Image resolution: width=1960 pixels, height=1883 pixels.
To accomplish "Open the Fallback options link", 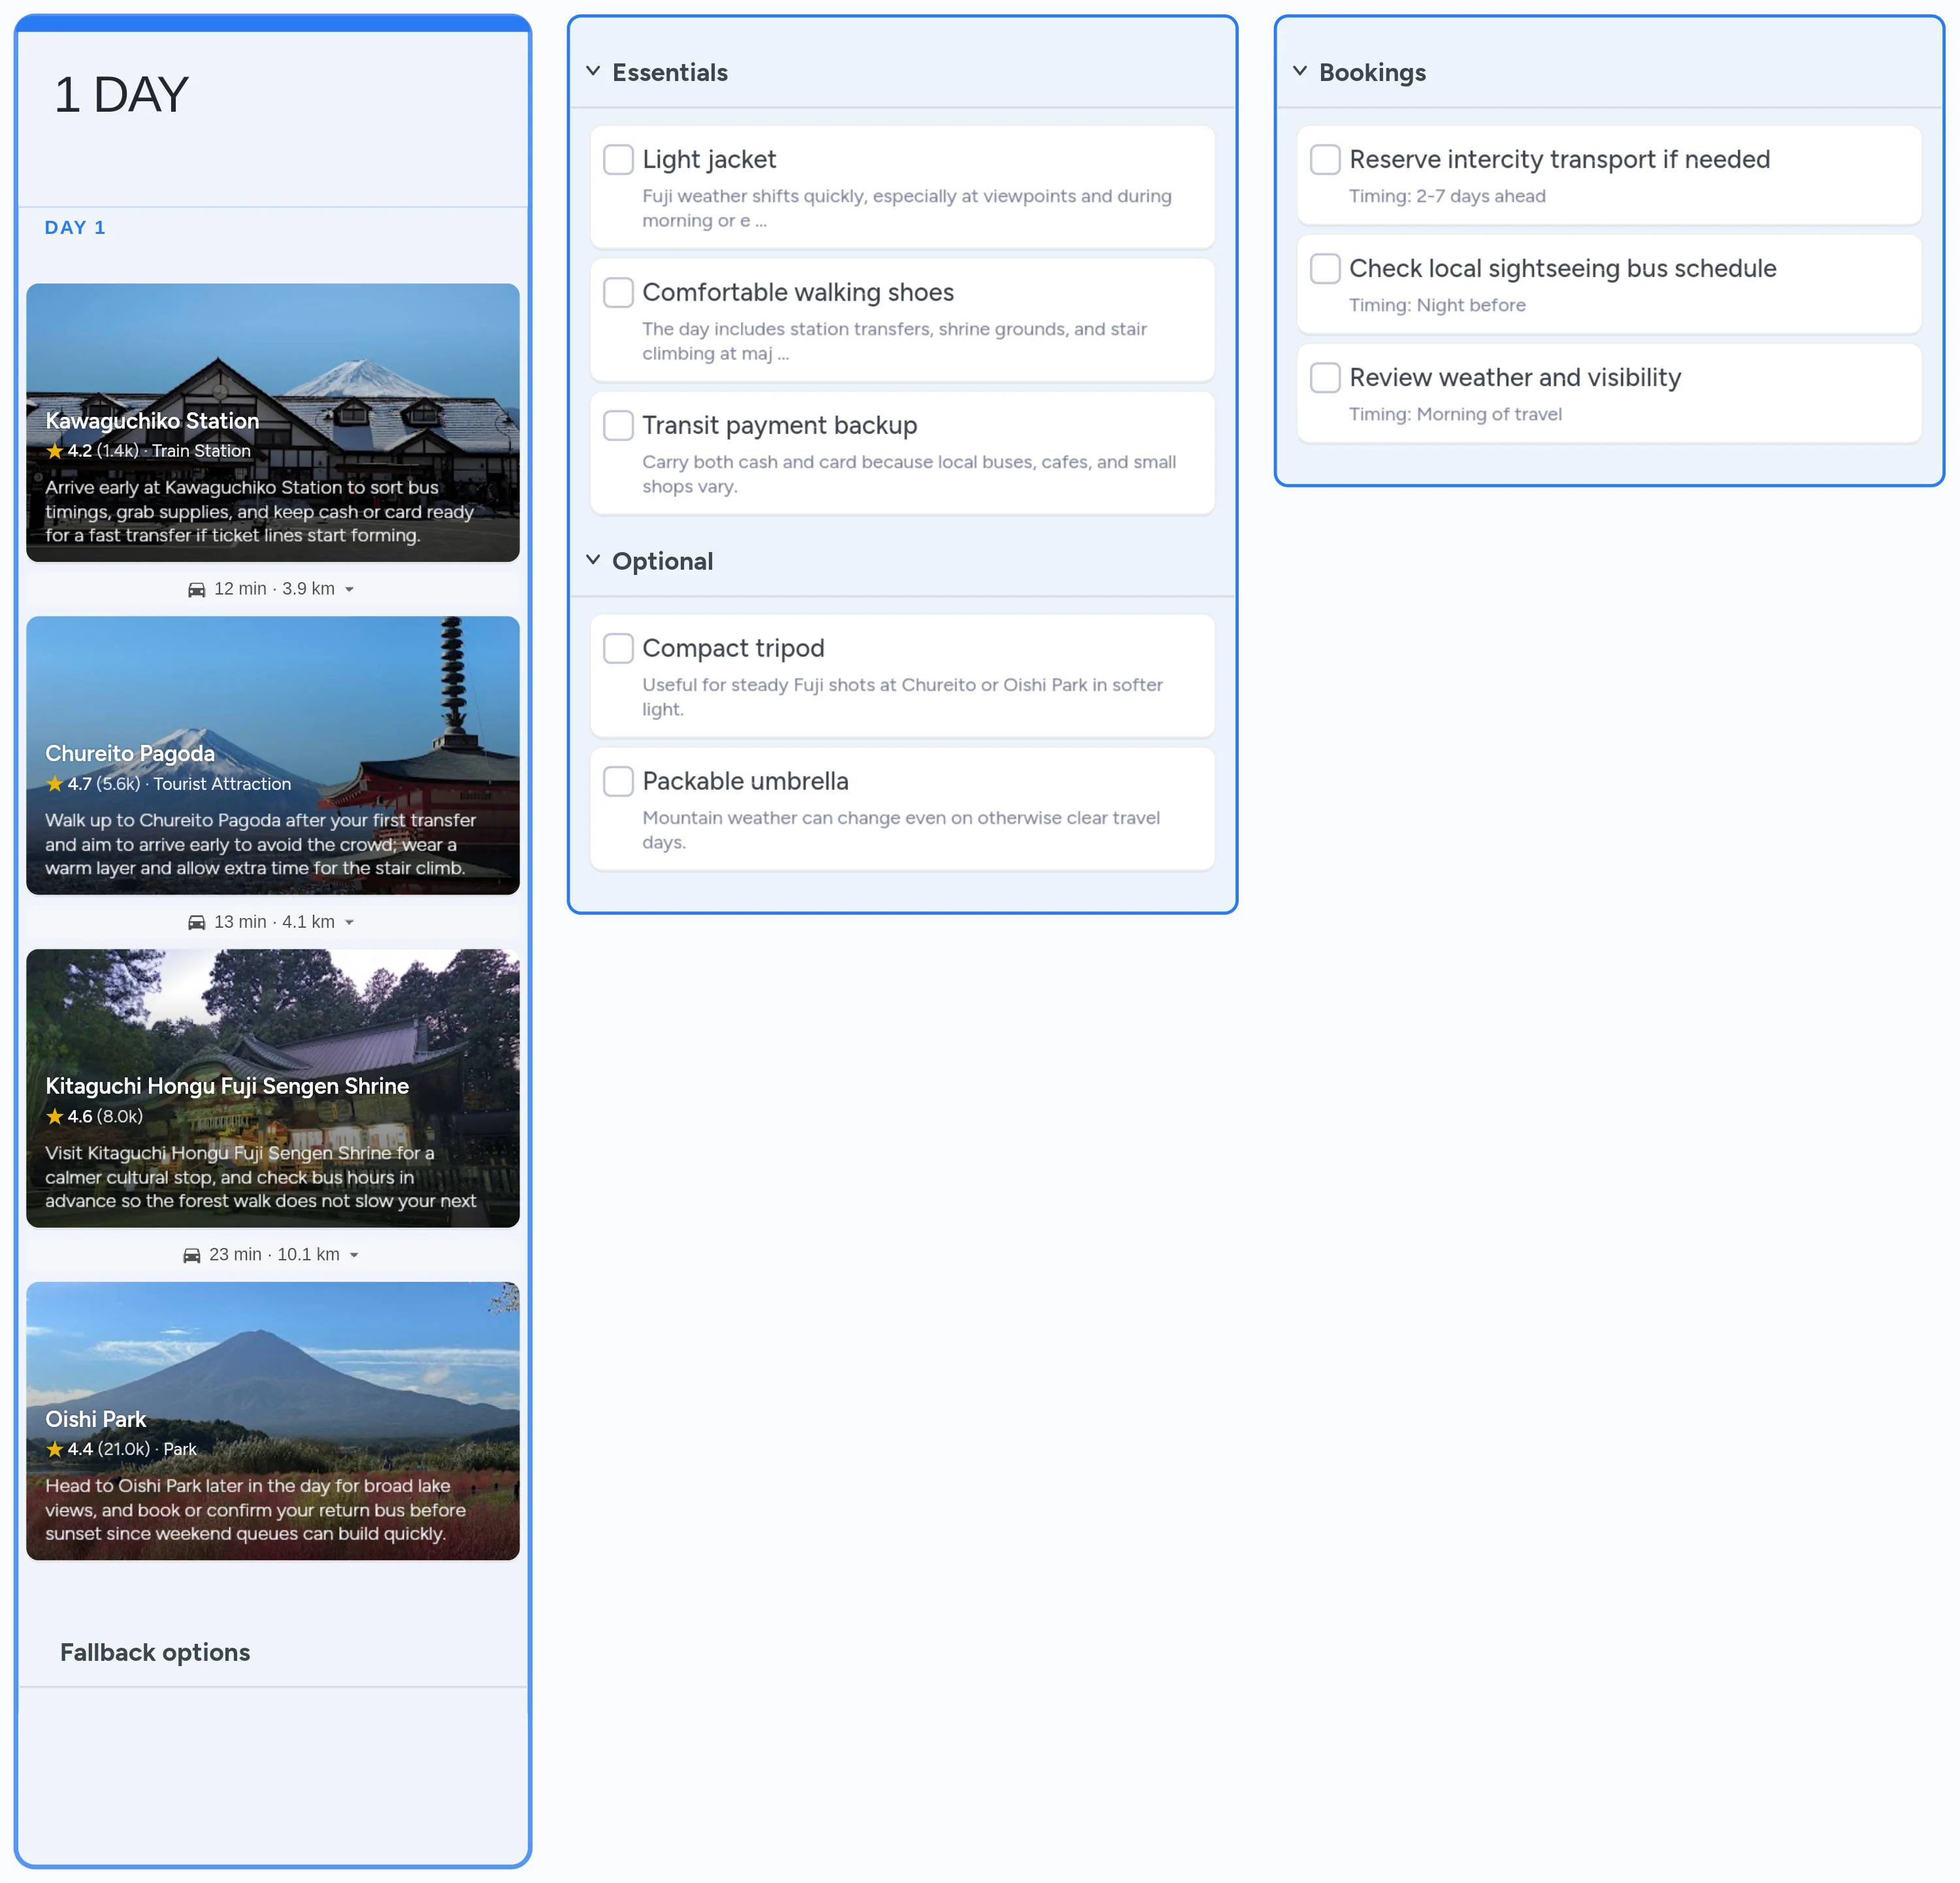I will point(155,1652).
